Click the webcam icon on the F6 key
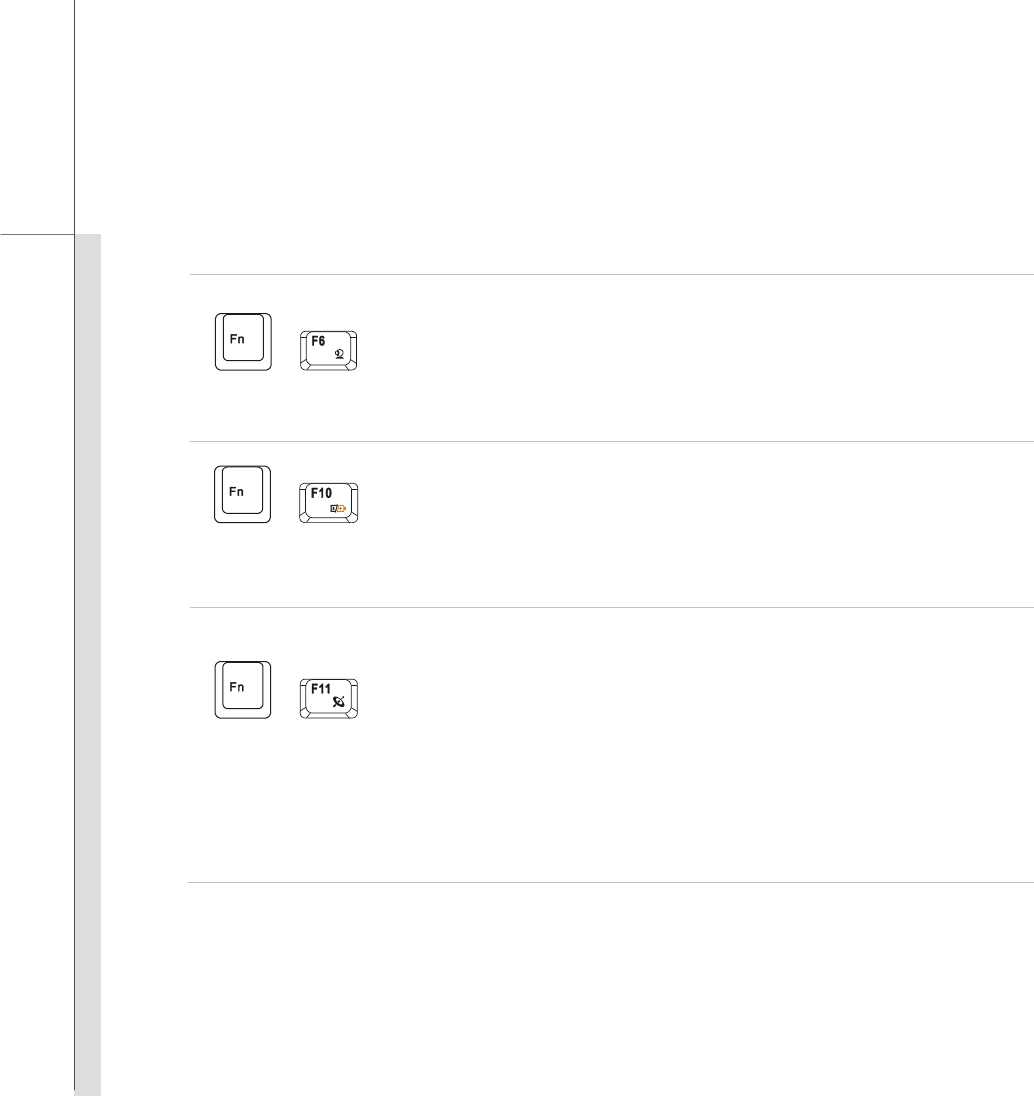The width and height of the screenshot is (1034, 1096). tap(340, 354)
